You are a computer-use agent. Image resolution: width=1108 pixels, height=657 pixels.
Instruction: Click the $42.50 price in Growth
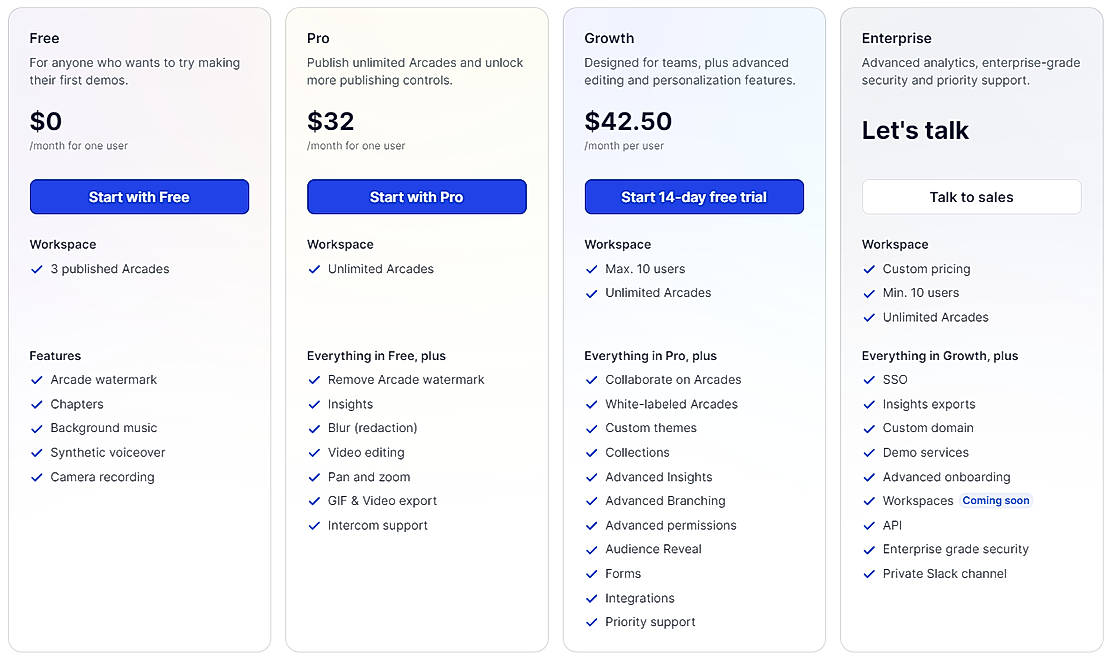point(628,121)
